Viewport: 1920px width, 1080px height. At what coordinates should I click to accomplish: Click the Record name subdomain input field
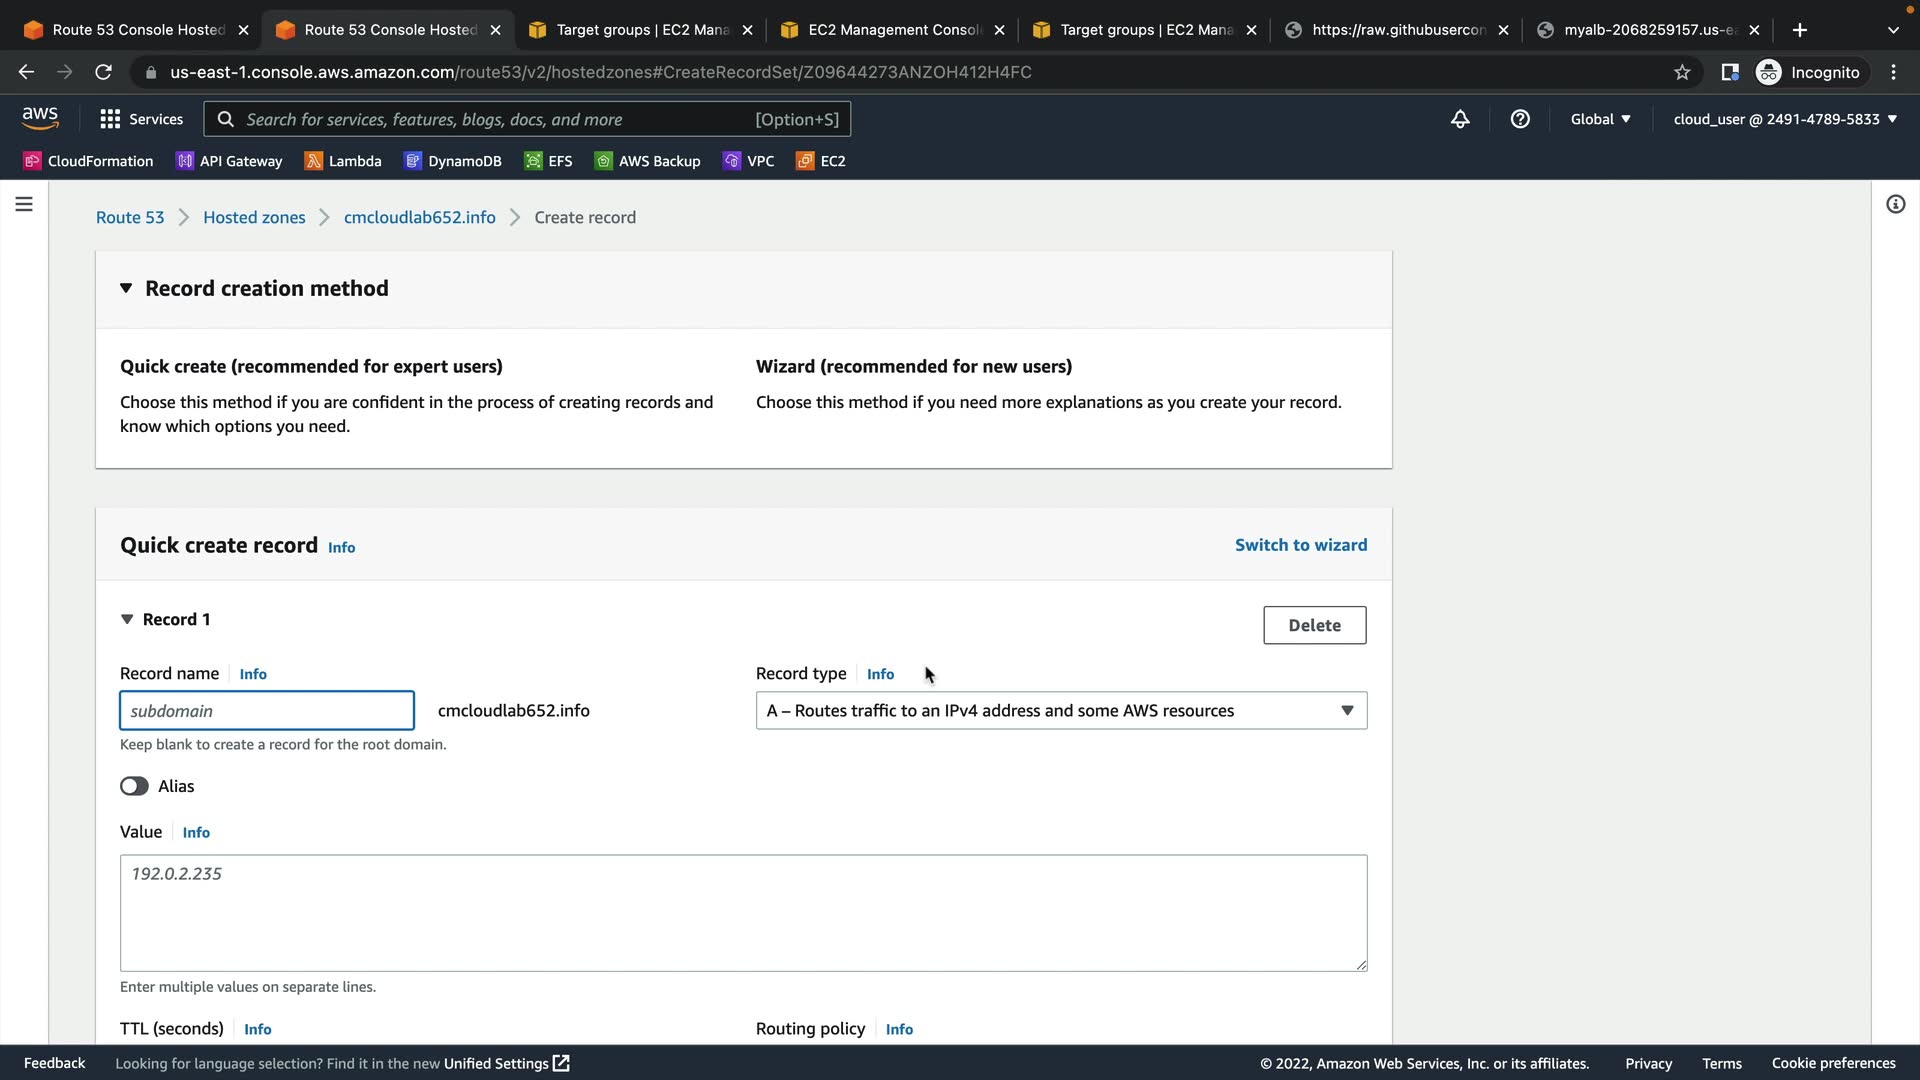click(x=267, y=711)
